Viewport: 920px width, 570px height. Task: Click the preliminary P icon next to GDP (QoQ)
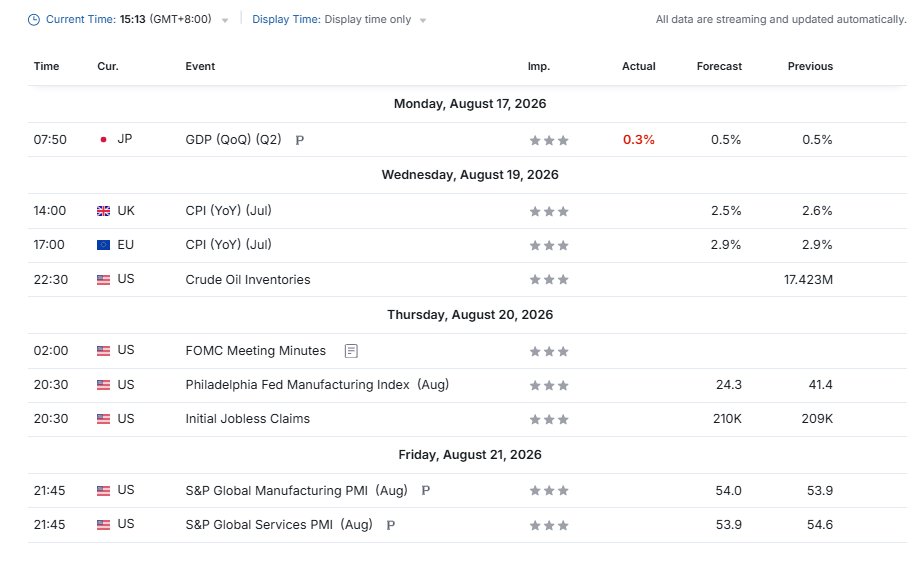pos(299,140)
